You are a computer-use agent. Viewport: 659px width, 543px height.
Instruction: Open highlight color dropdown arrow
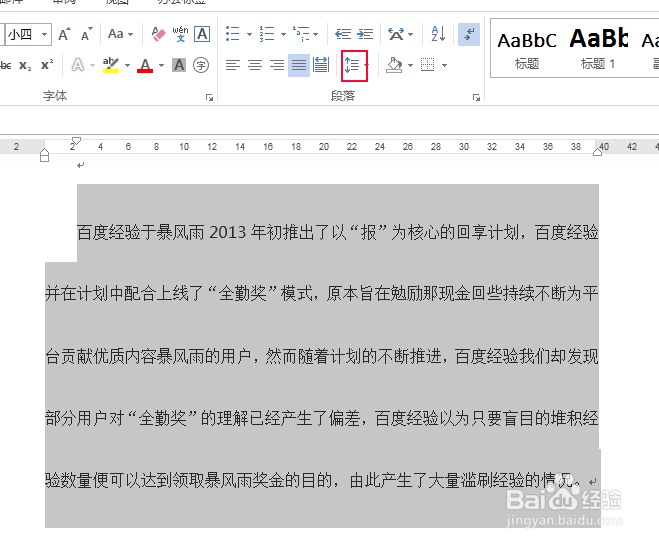127,66
